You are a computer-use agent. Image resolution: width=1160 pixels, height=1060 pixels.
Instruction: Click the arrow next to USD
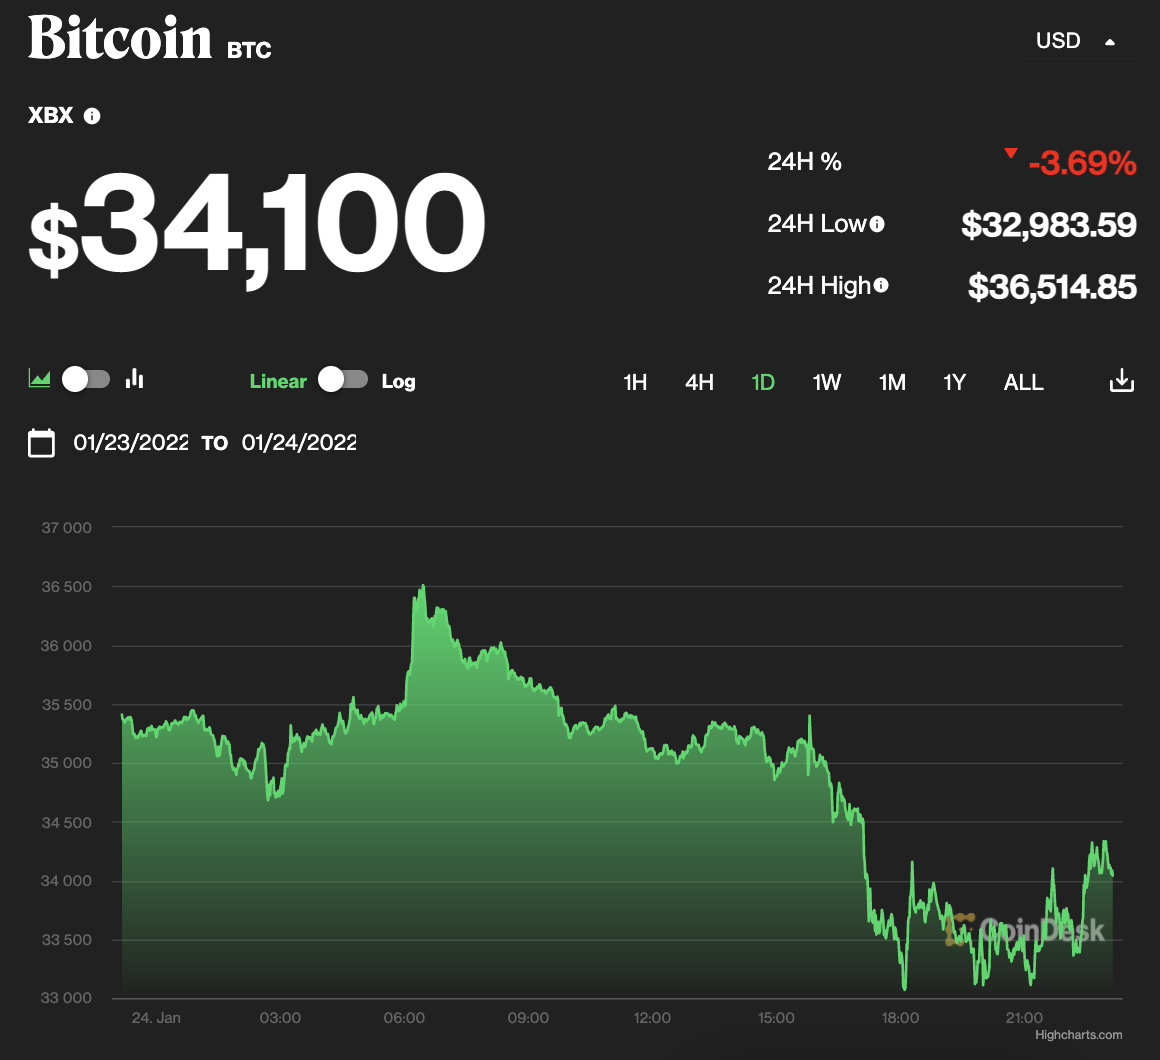click(1110, 41)
